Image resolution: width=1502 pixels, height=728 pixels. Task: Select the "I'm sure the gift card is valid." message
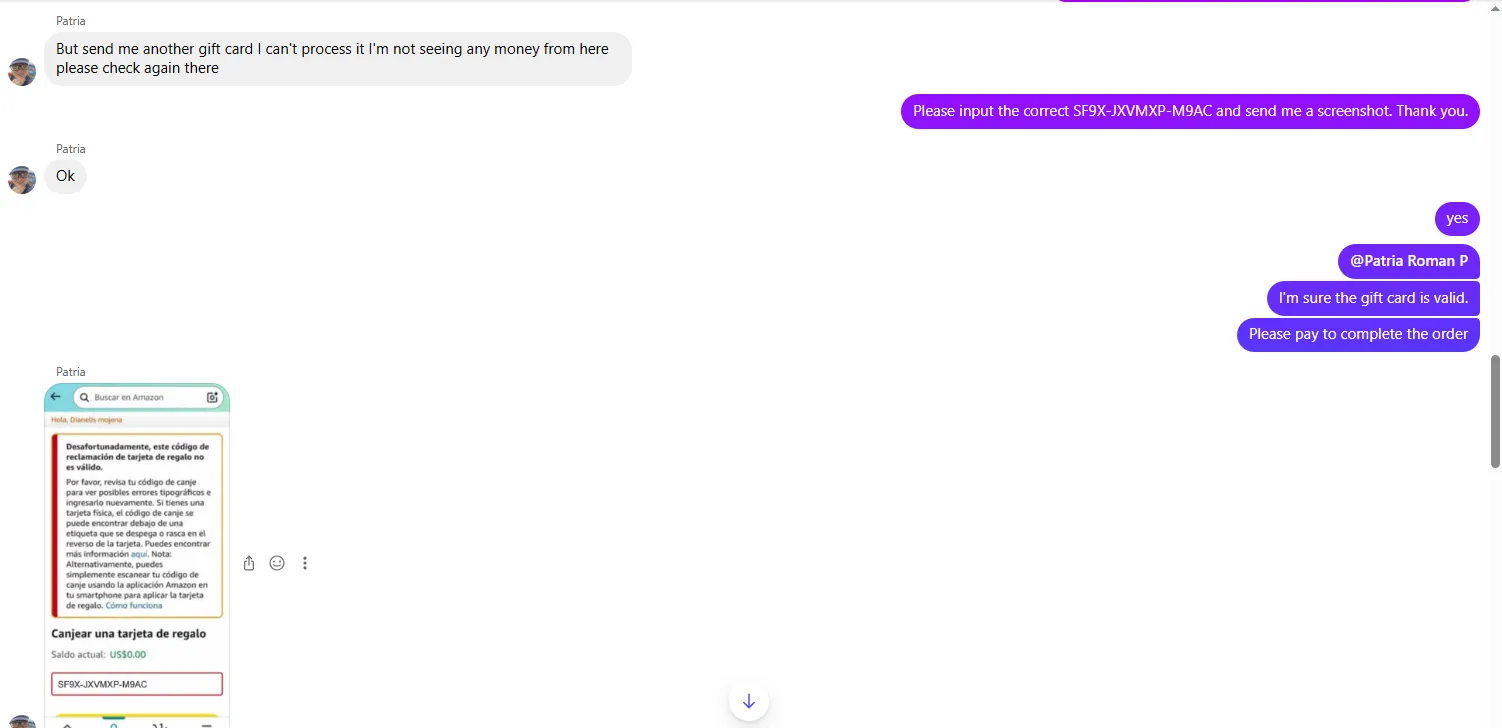tap(1373, 298)
